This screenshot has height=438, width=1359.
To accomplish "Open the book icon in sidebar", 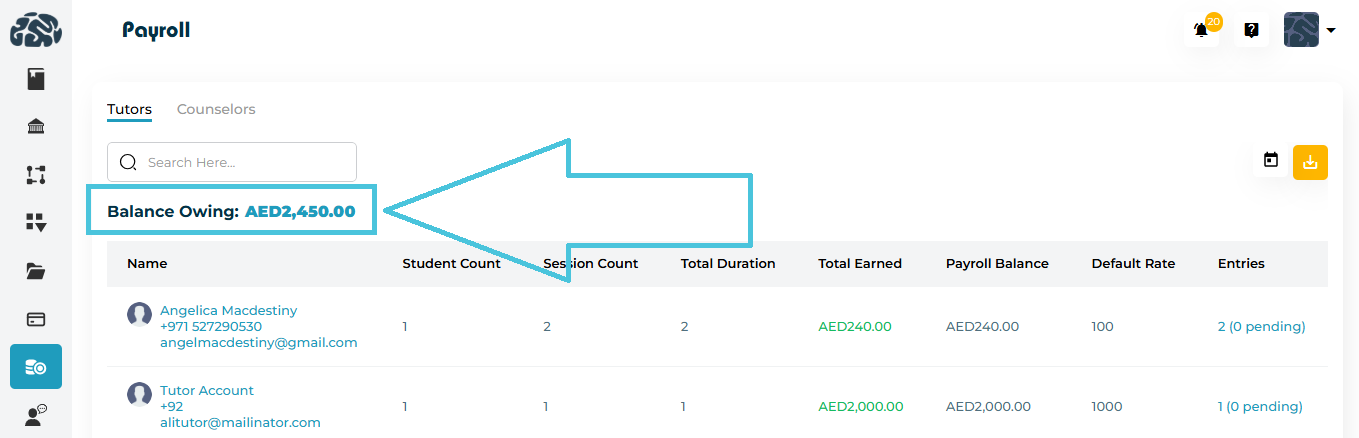I will (x=36, y=79).
